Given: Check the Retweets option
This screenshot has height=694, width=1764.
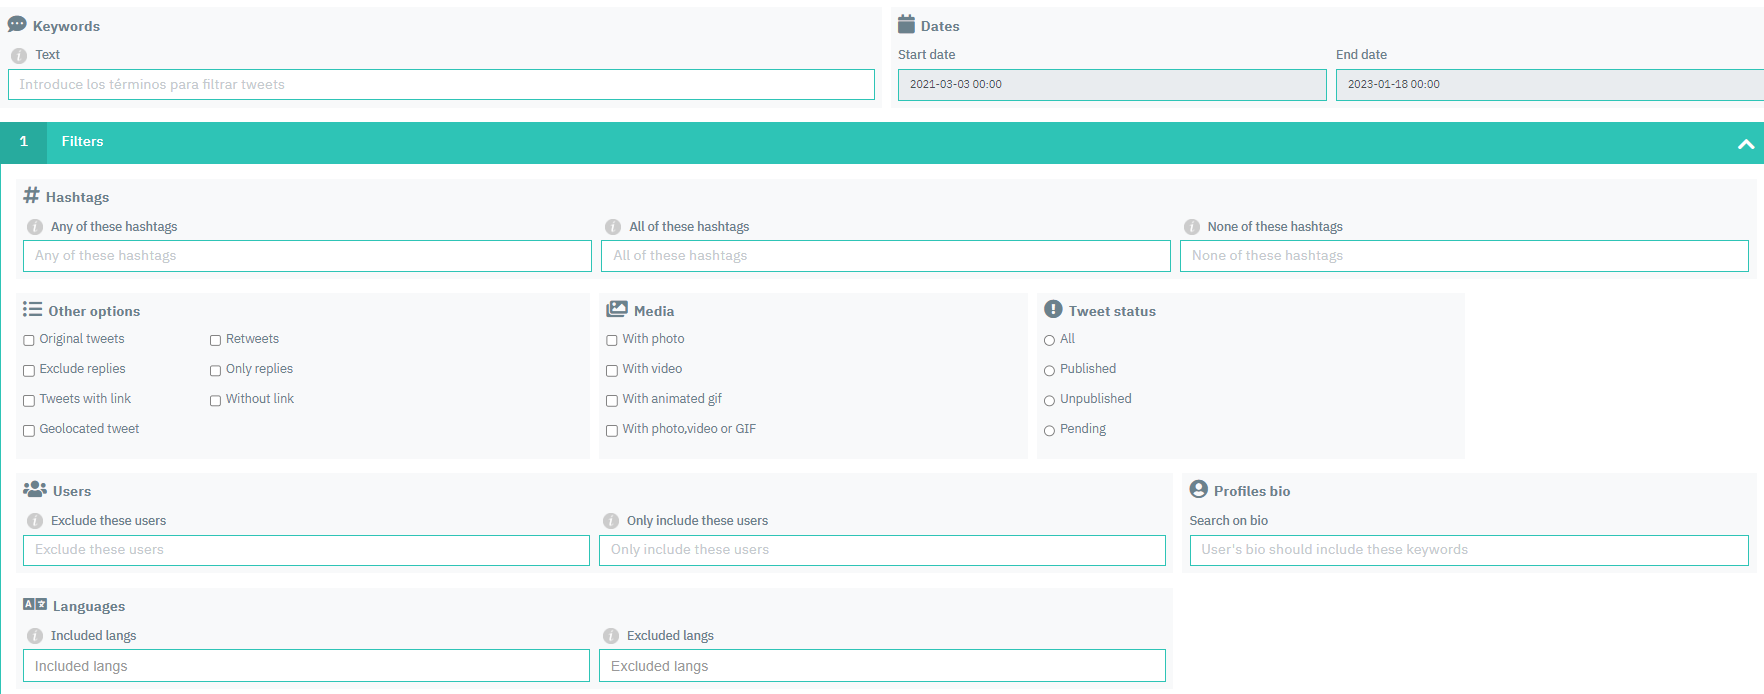Looking at the screenshot, I should pos(215,341).
